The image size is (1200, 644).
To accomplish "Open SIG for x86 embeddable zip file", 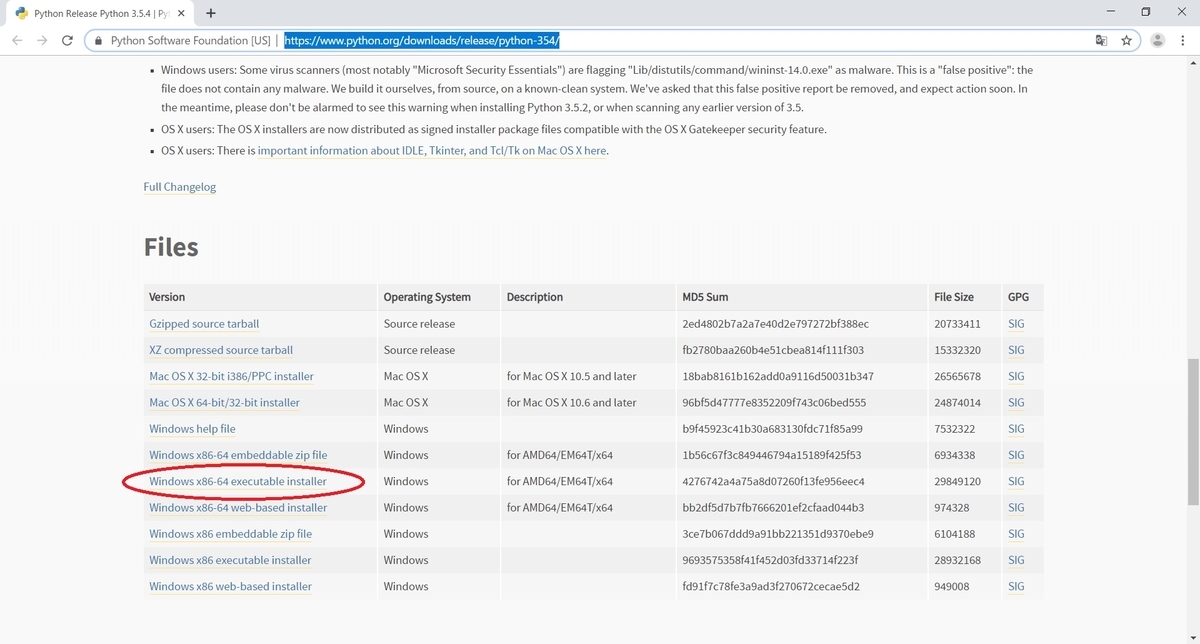I will 1016,534.
